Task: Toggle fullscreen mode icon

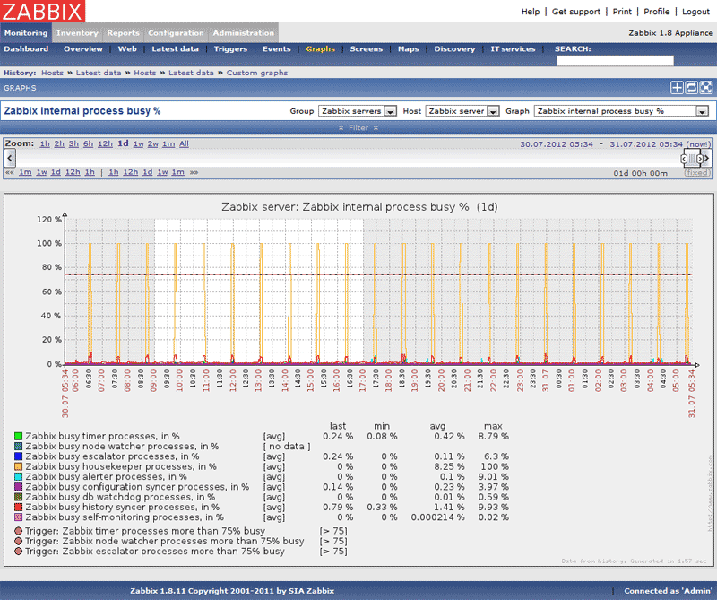Action: [x=705, y=88]
